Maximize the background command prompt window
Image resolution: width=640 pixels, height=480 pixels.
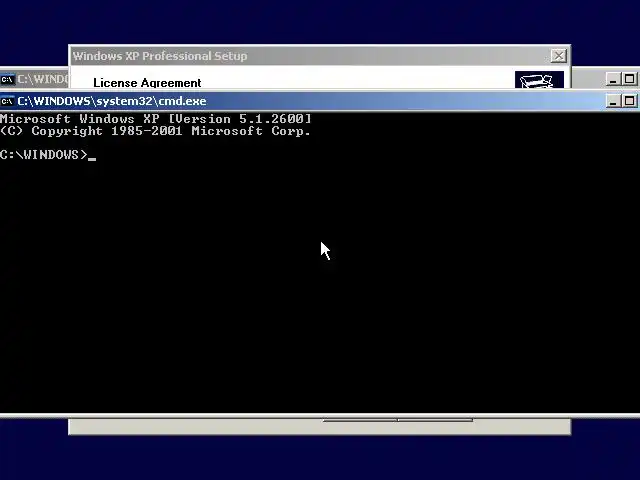tap(629, 79)
